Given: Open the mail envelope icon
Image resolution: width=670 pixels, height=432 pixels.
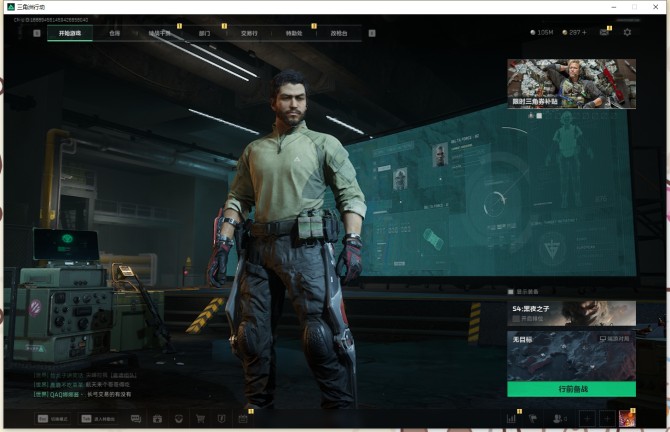Looking at the screenshot, I should (604, 32).
